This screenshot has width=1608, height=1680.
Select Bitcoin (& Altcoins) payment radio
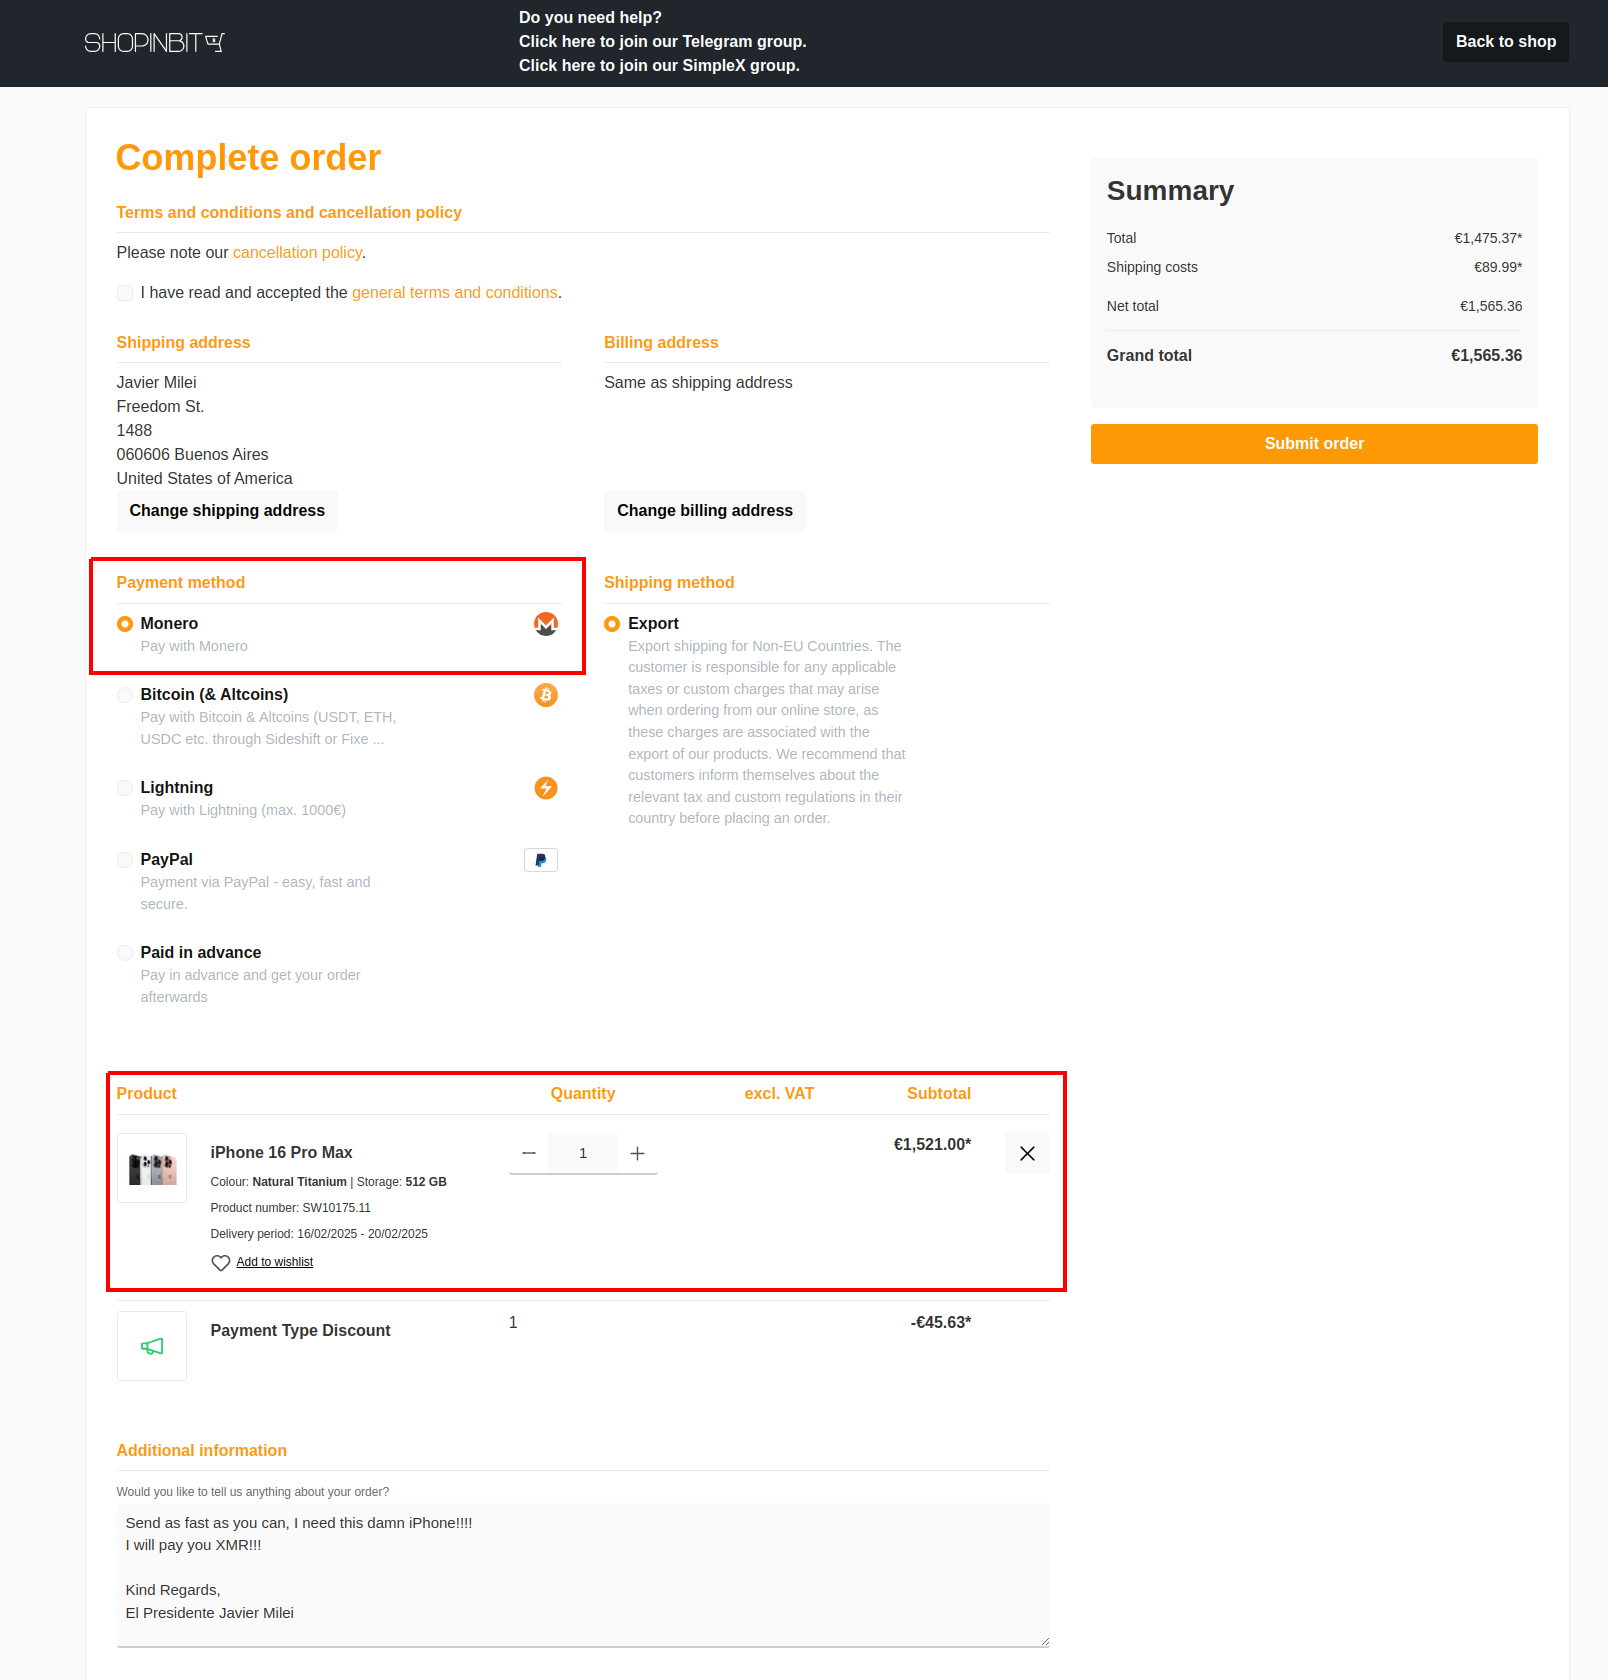point(125,695)
